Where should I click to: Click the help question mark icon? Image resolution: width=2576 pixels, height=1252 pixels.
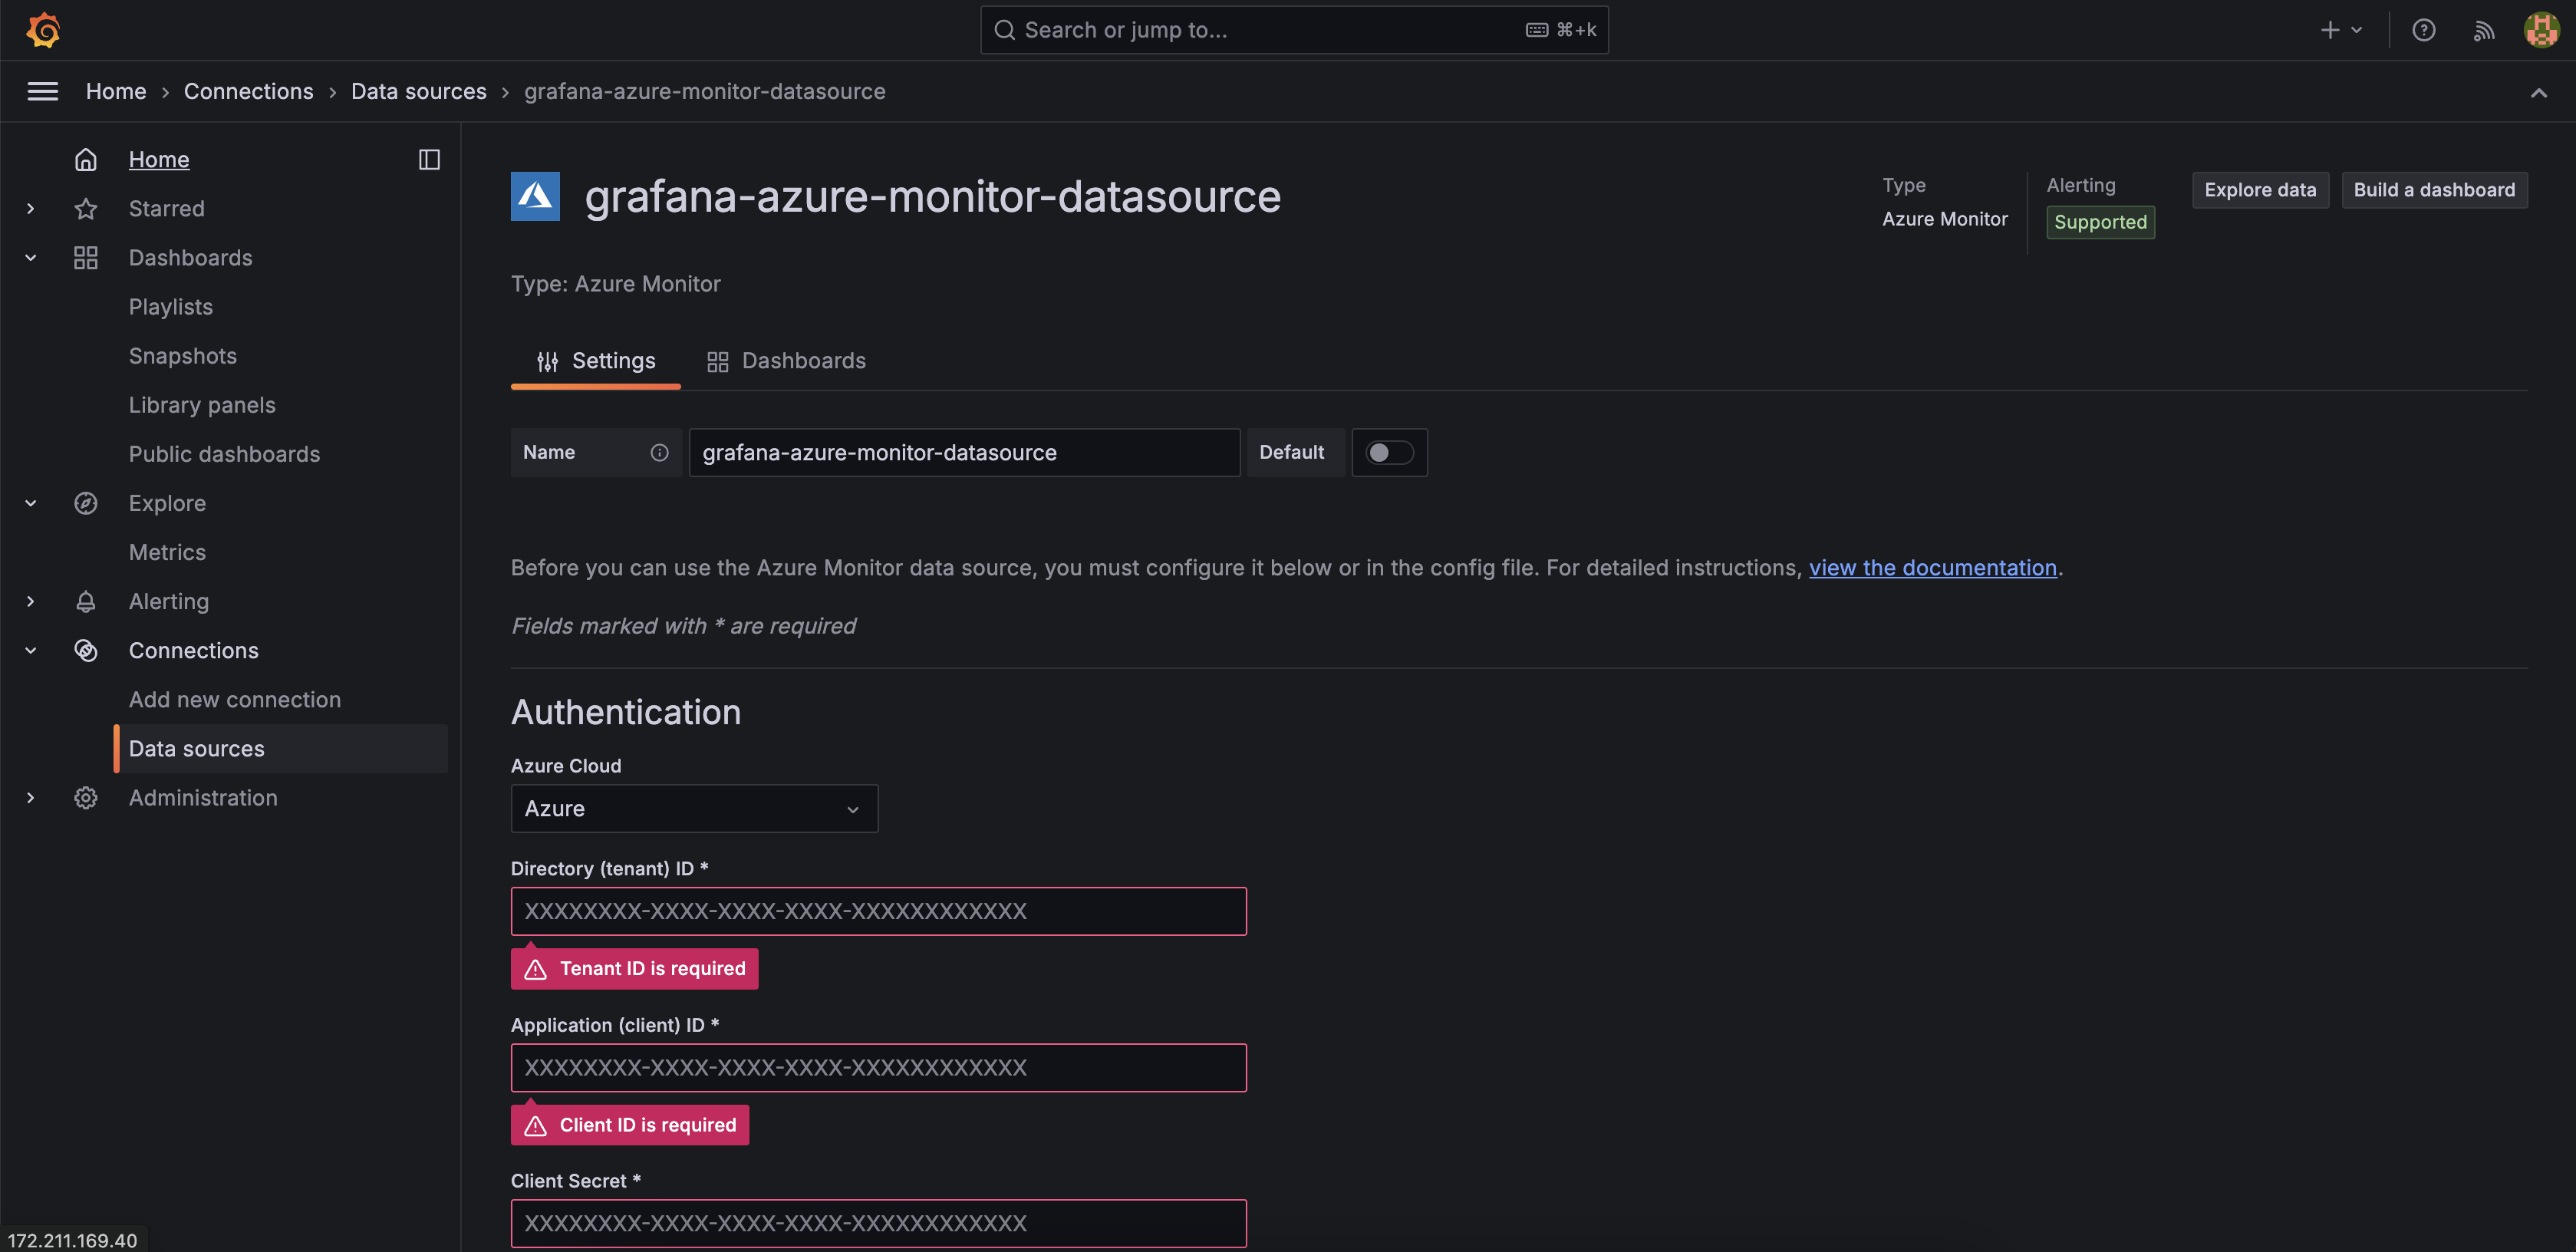point(2423,30)
